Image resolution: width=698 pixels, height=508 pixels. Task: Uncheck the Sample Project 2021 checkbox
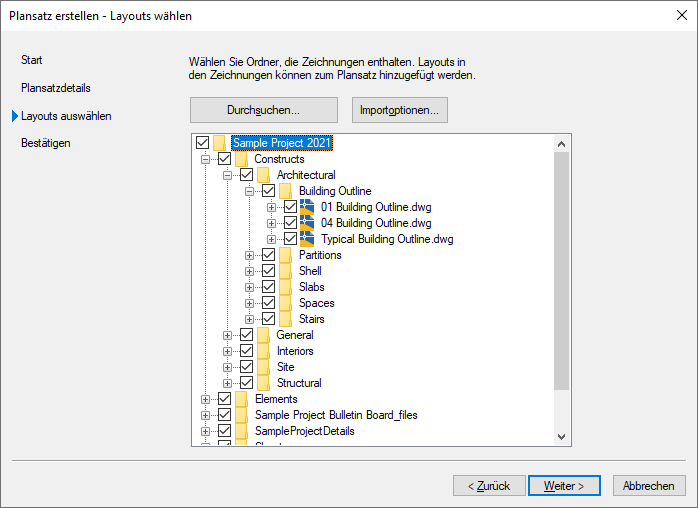(203, 143)
